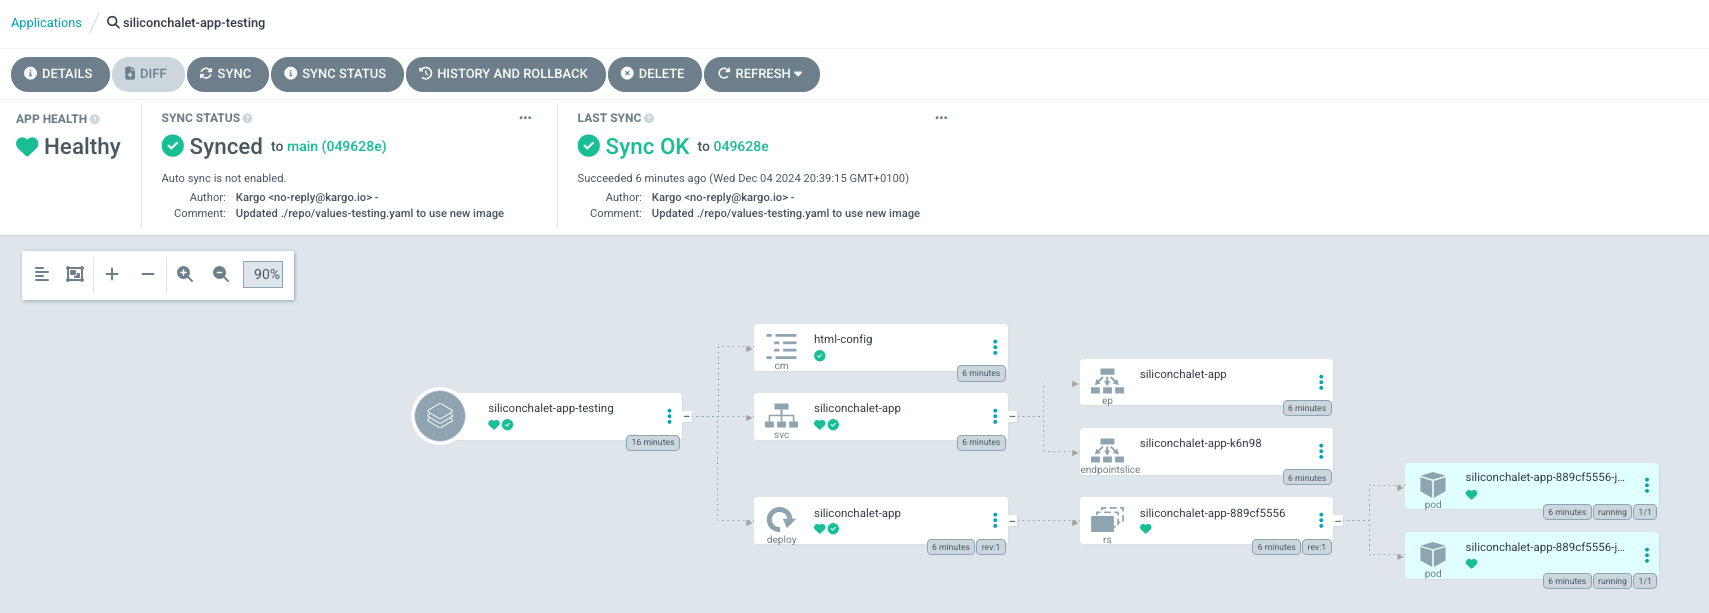The image size is (1709, 613).
Task: Click the fit-to-screen graph icon
Action: coord(75,274)
